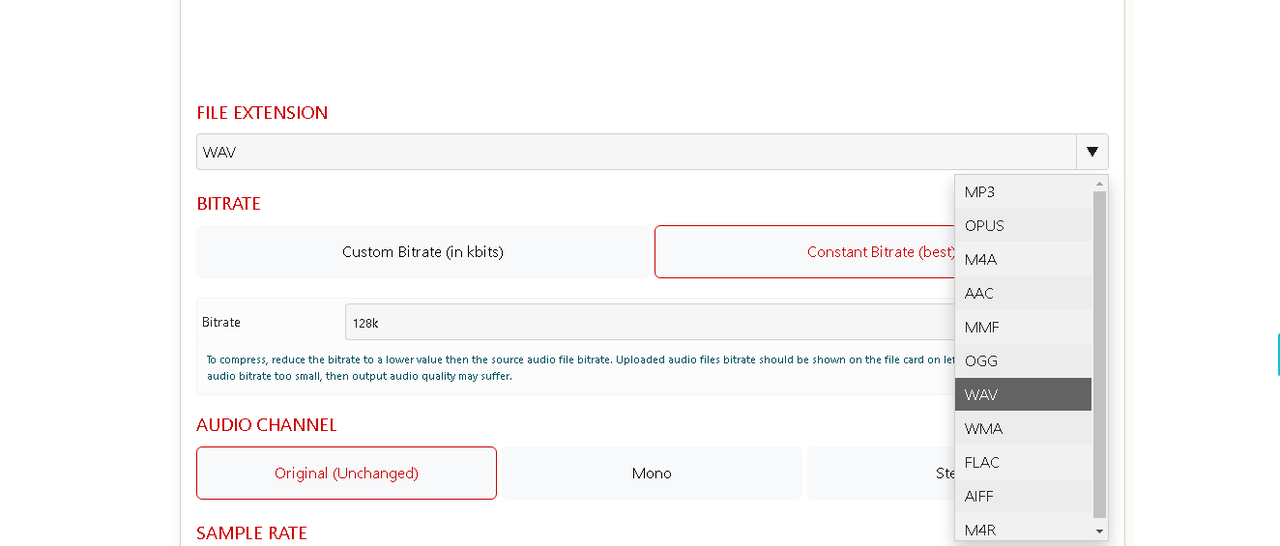
Task: Click the 128k bitrate field
Action: (648, 323)
